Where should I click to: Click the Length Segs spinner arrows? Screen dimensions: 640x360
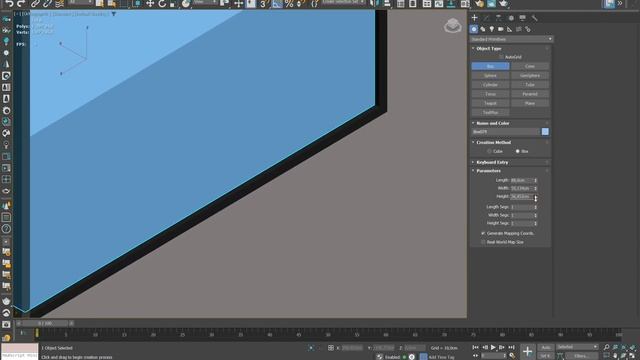click(536, 207)
